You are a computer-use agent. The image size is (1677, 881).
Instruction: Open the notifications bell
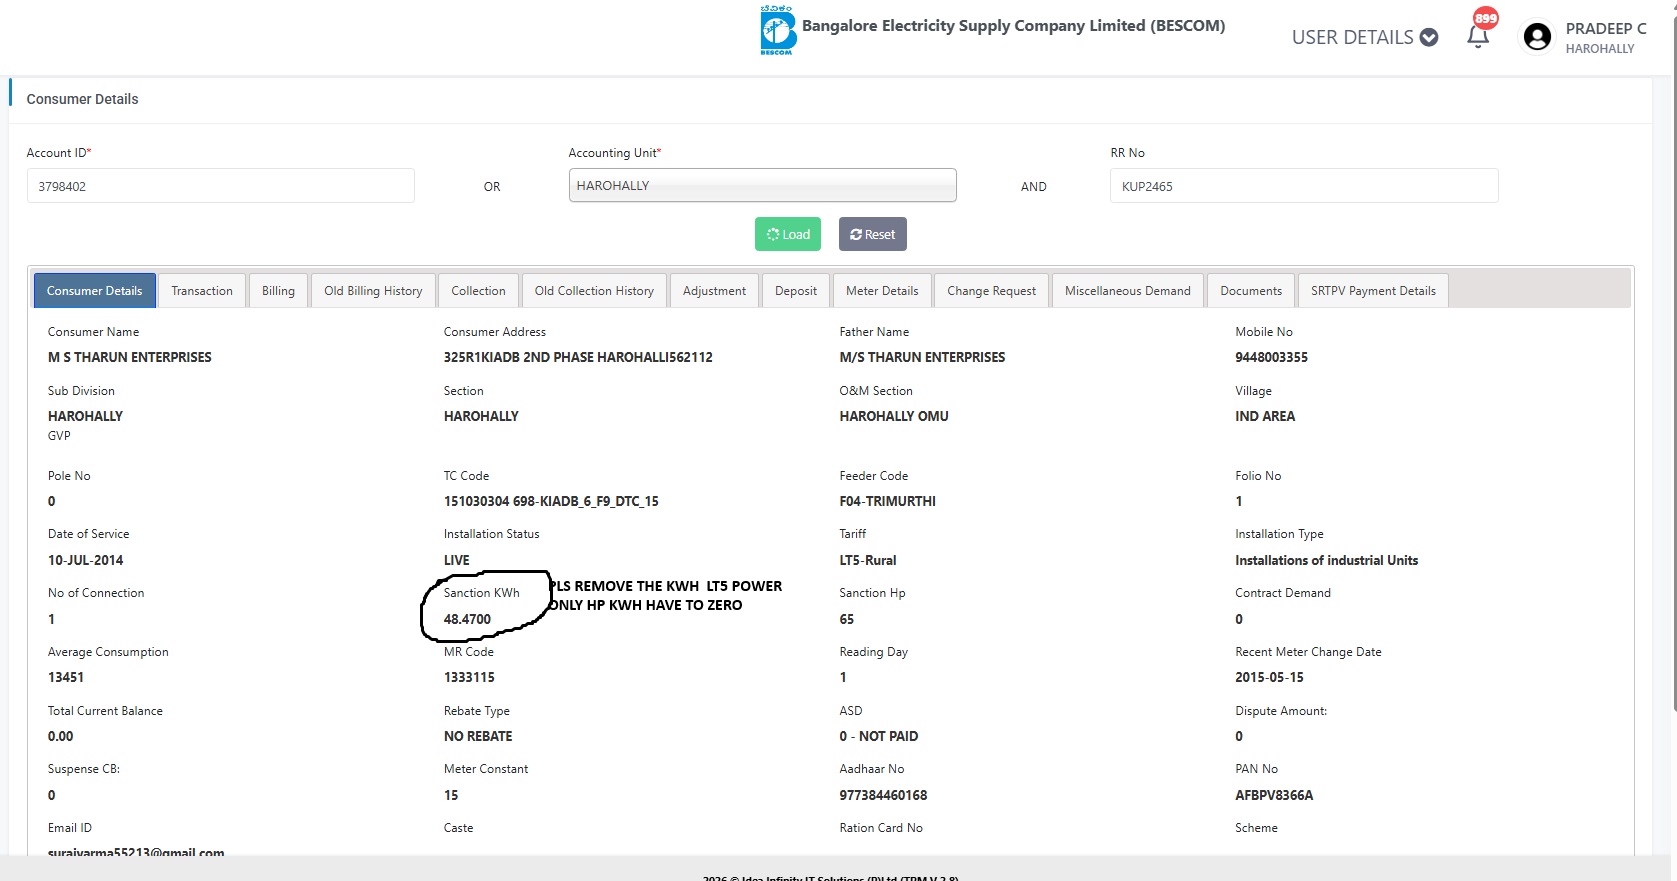coord(1478,36)
